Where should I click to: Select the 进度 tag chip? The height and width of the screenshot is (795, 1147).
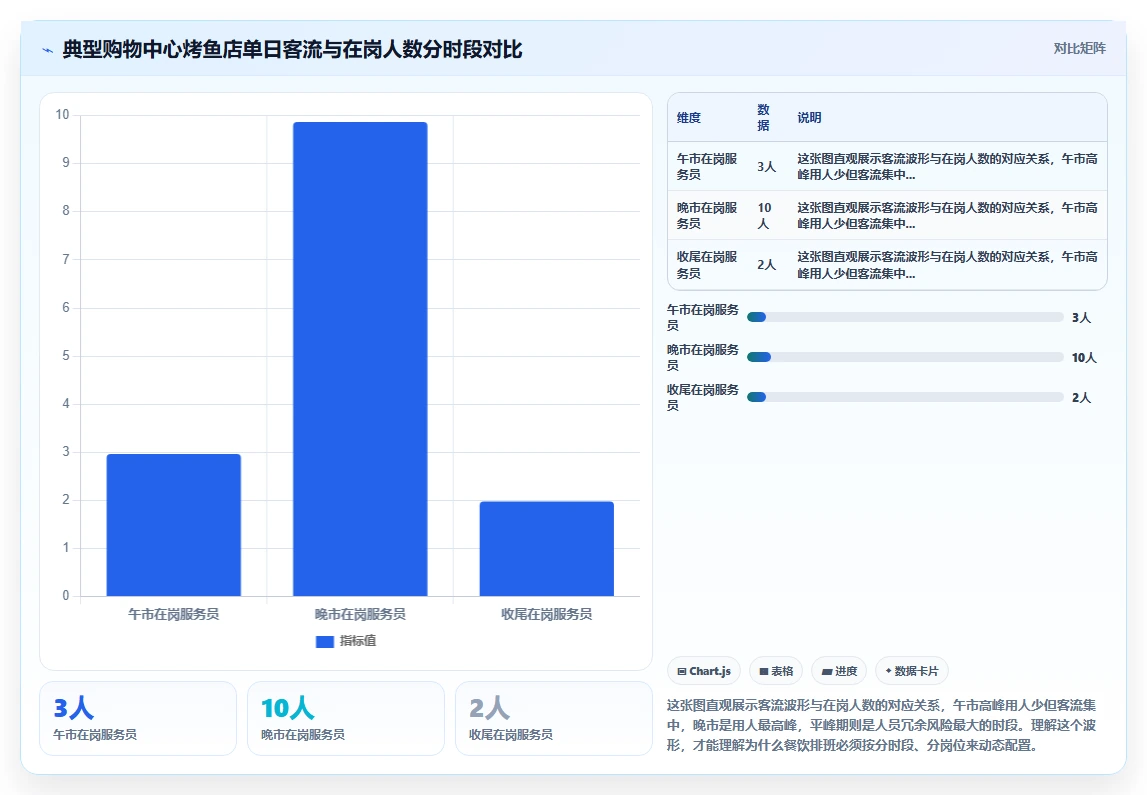click(839, 671)
